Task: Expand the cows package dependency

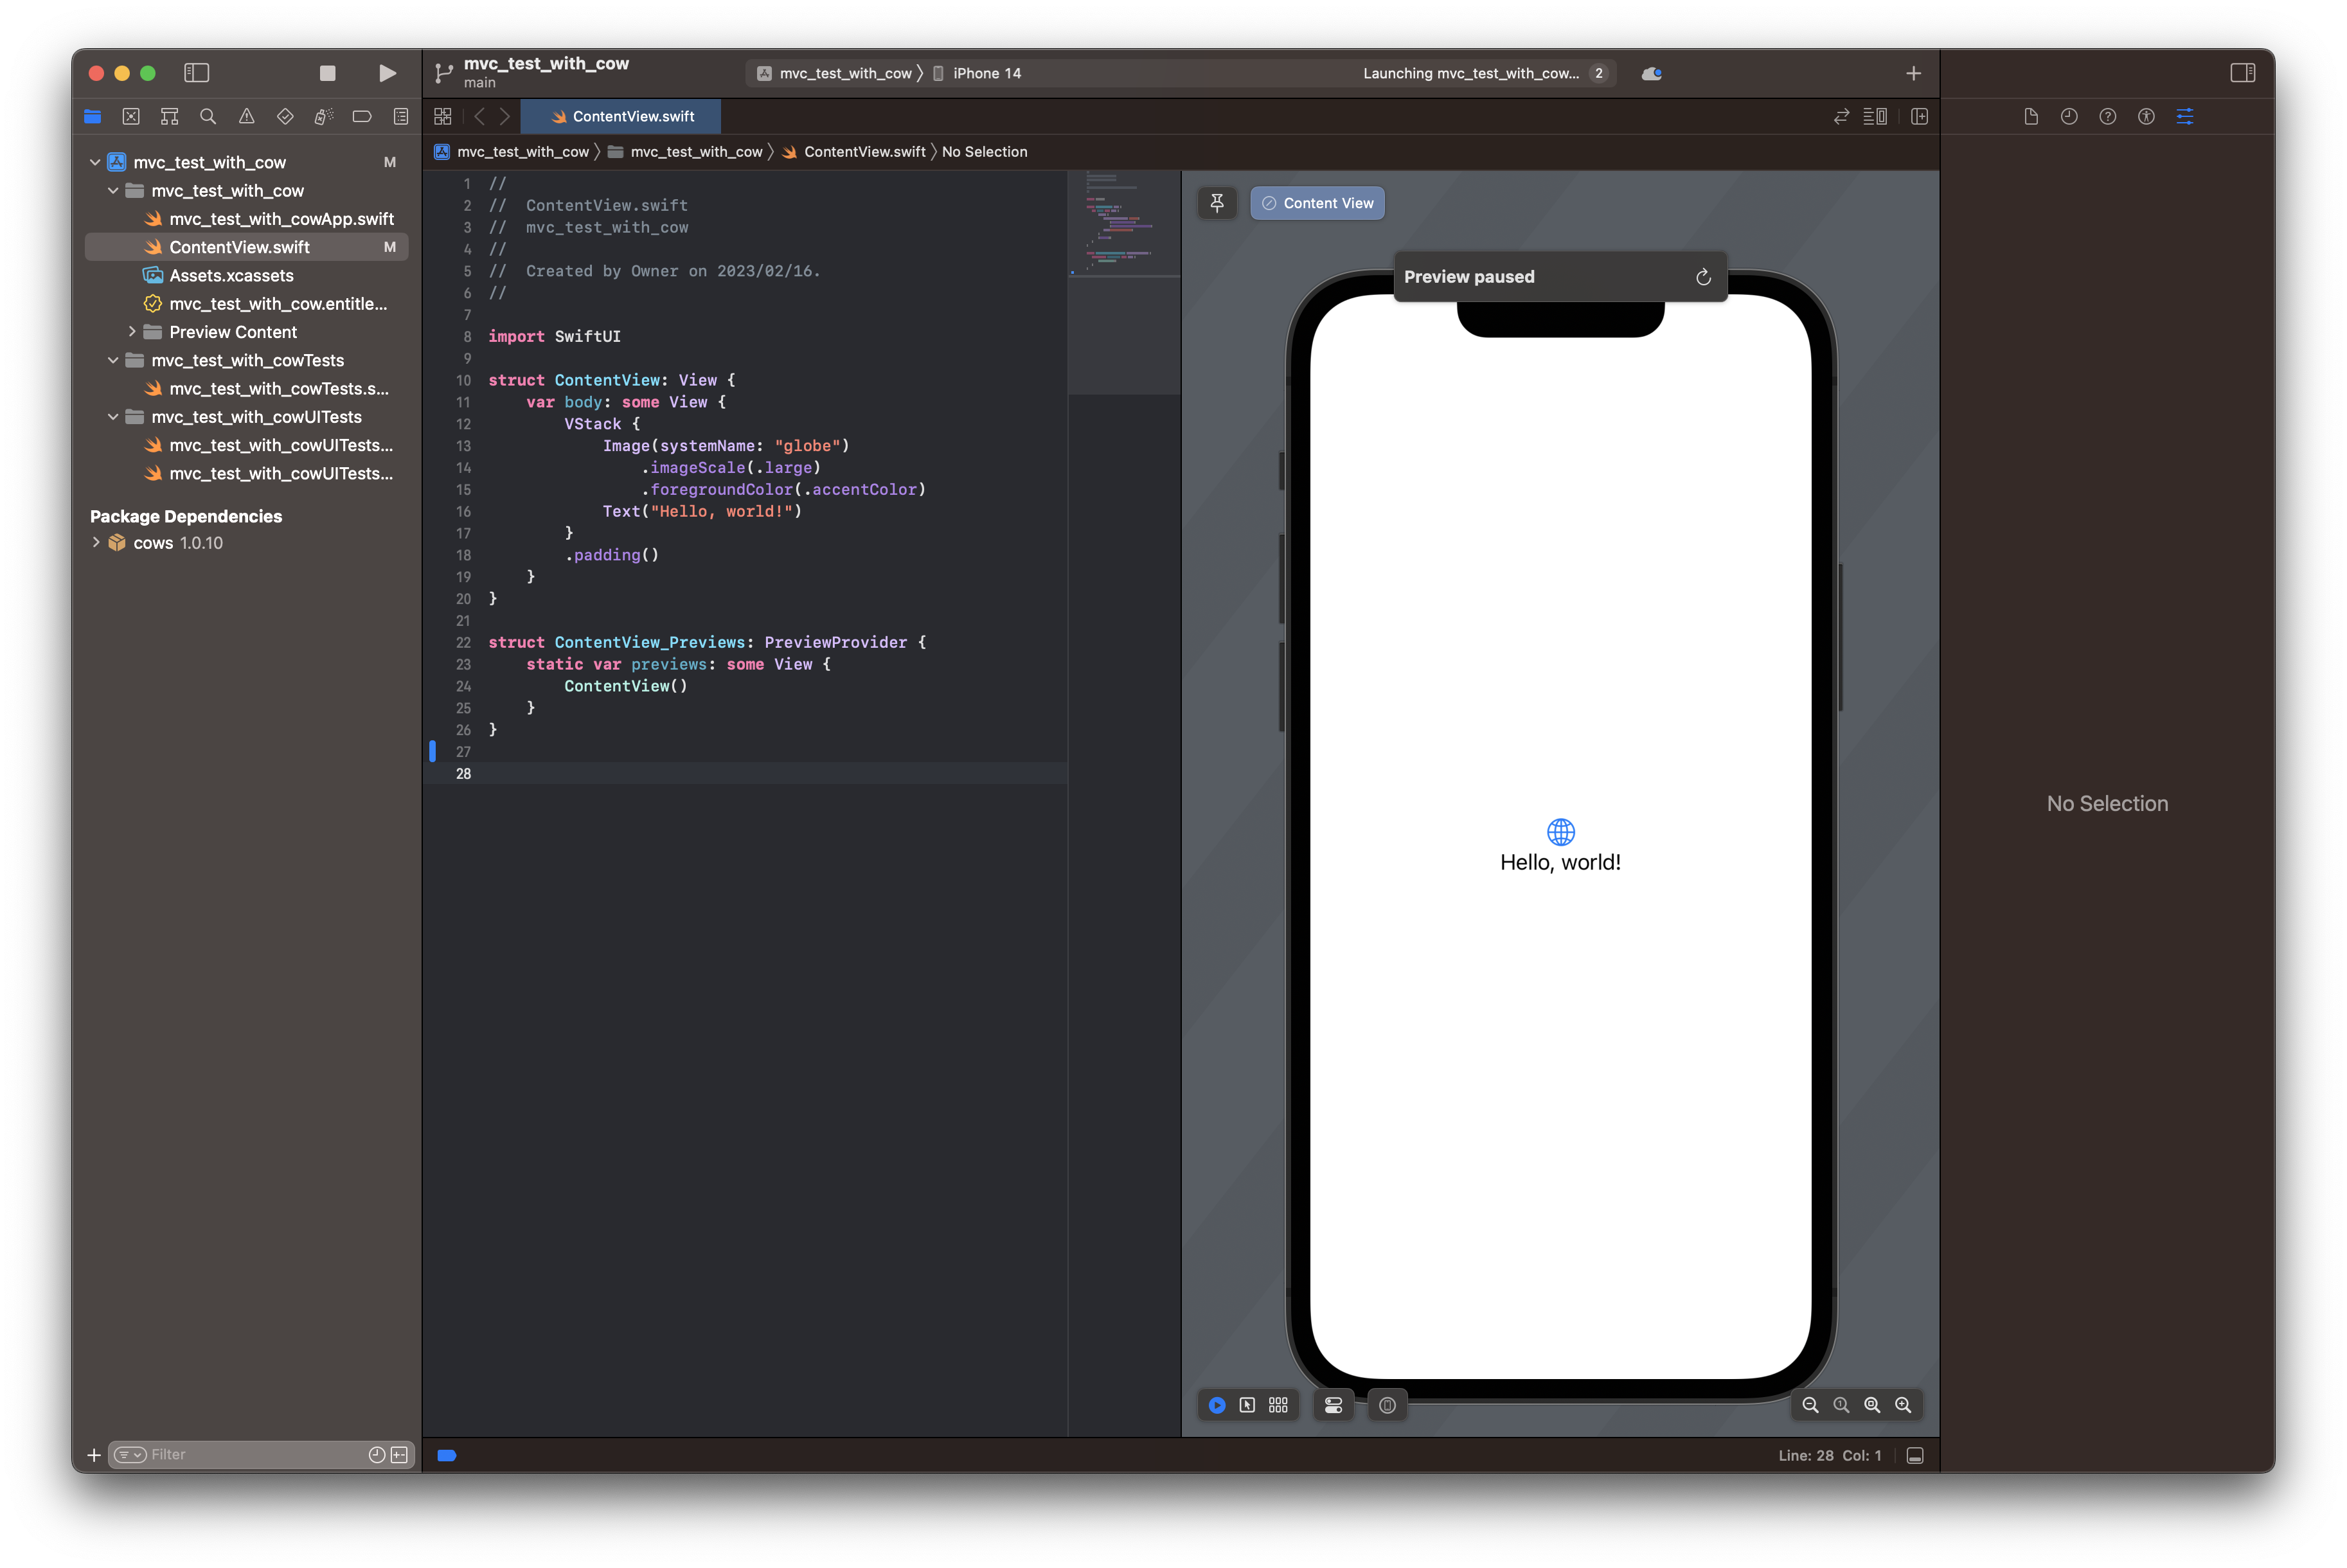Action: pyautogui.click(x=96, y=543)
